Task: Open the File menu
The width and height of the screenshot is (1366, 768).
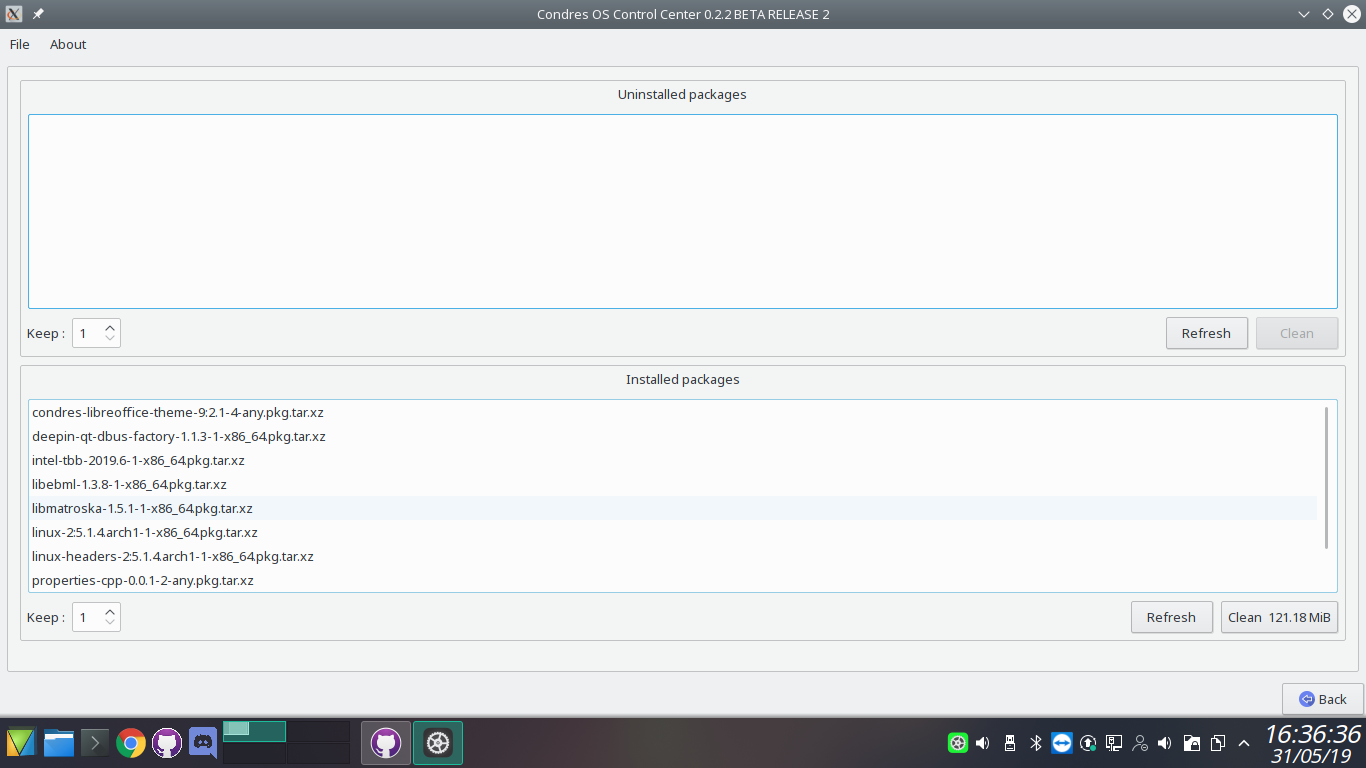Action: (x=20, y=44)
